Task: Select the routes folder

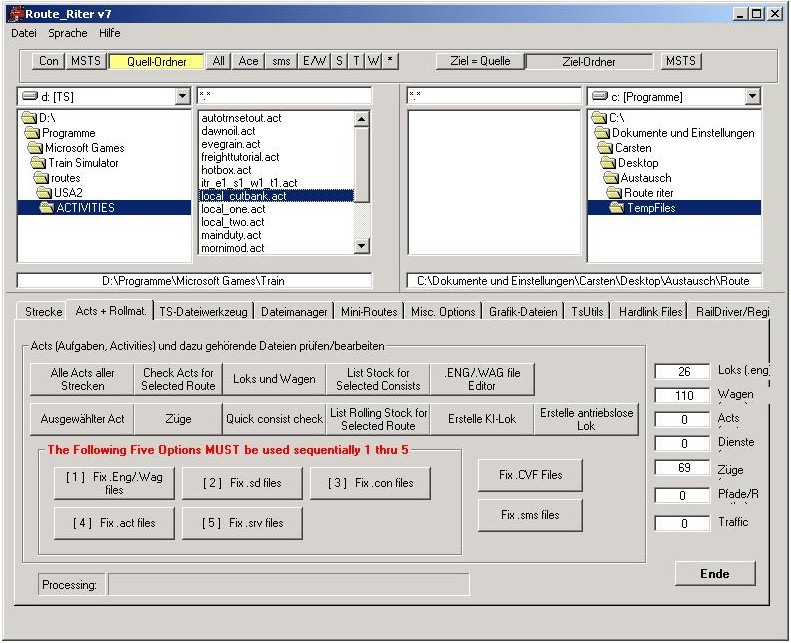Action: click(58, 178)
